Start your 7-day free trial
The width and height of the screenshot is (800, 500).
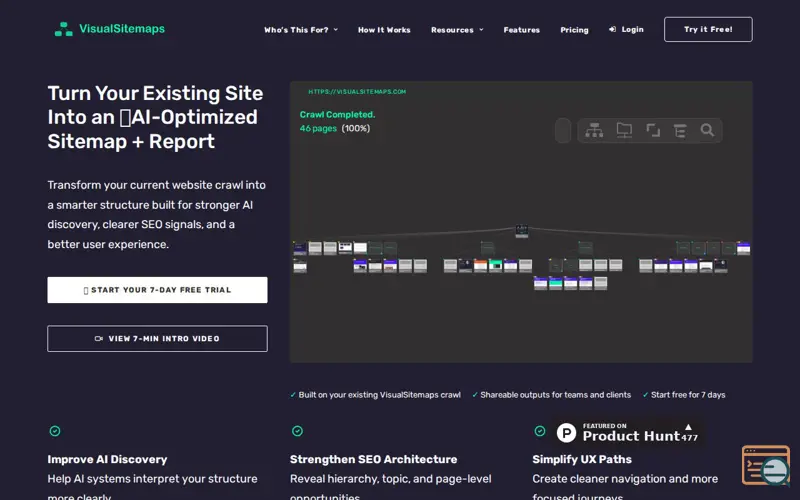157,290
